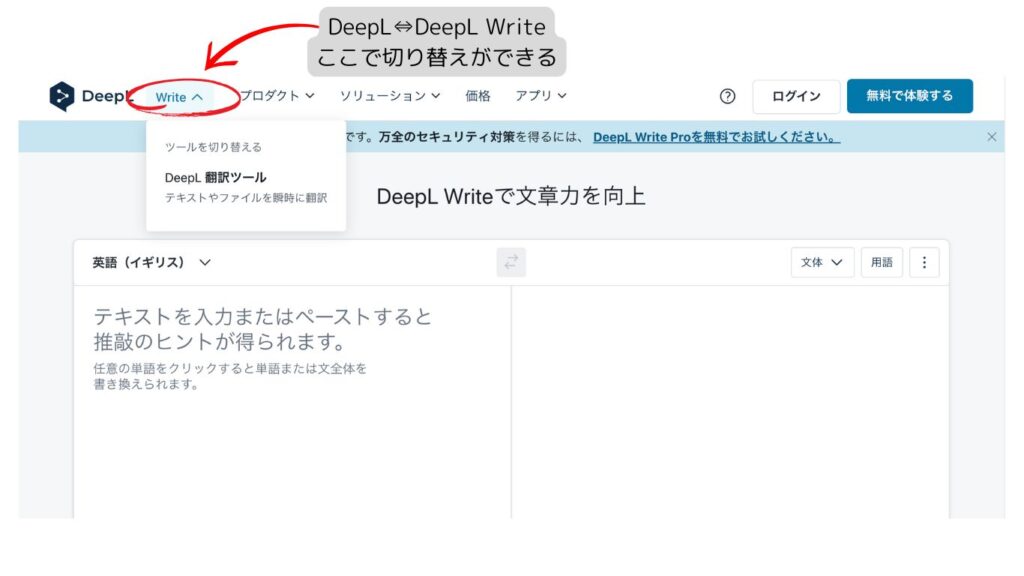Open the three-dot more options menu
1024x576 pixels.
pyautogui.click(x=924, y=263)
